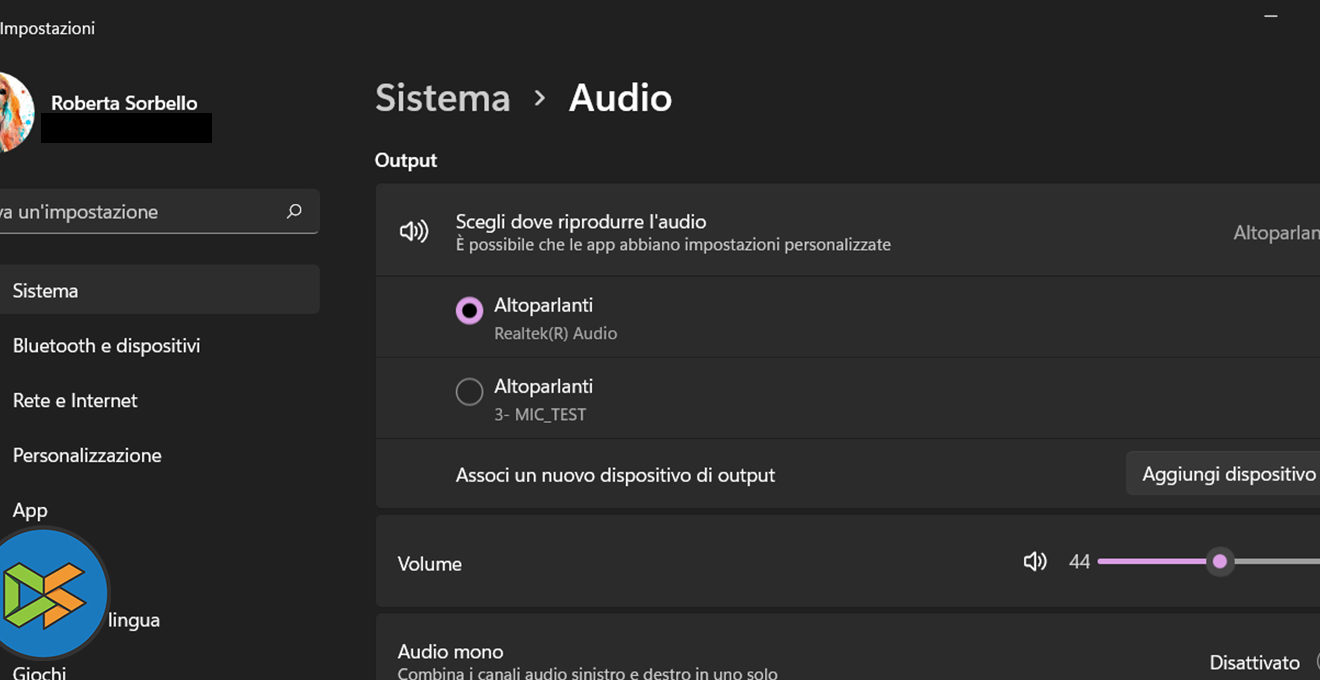Screen dimensions: 1320x680
Task: Open the Roberta Sorbello profile avatar
Action: pos(14,112)
